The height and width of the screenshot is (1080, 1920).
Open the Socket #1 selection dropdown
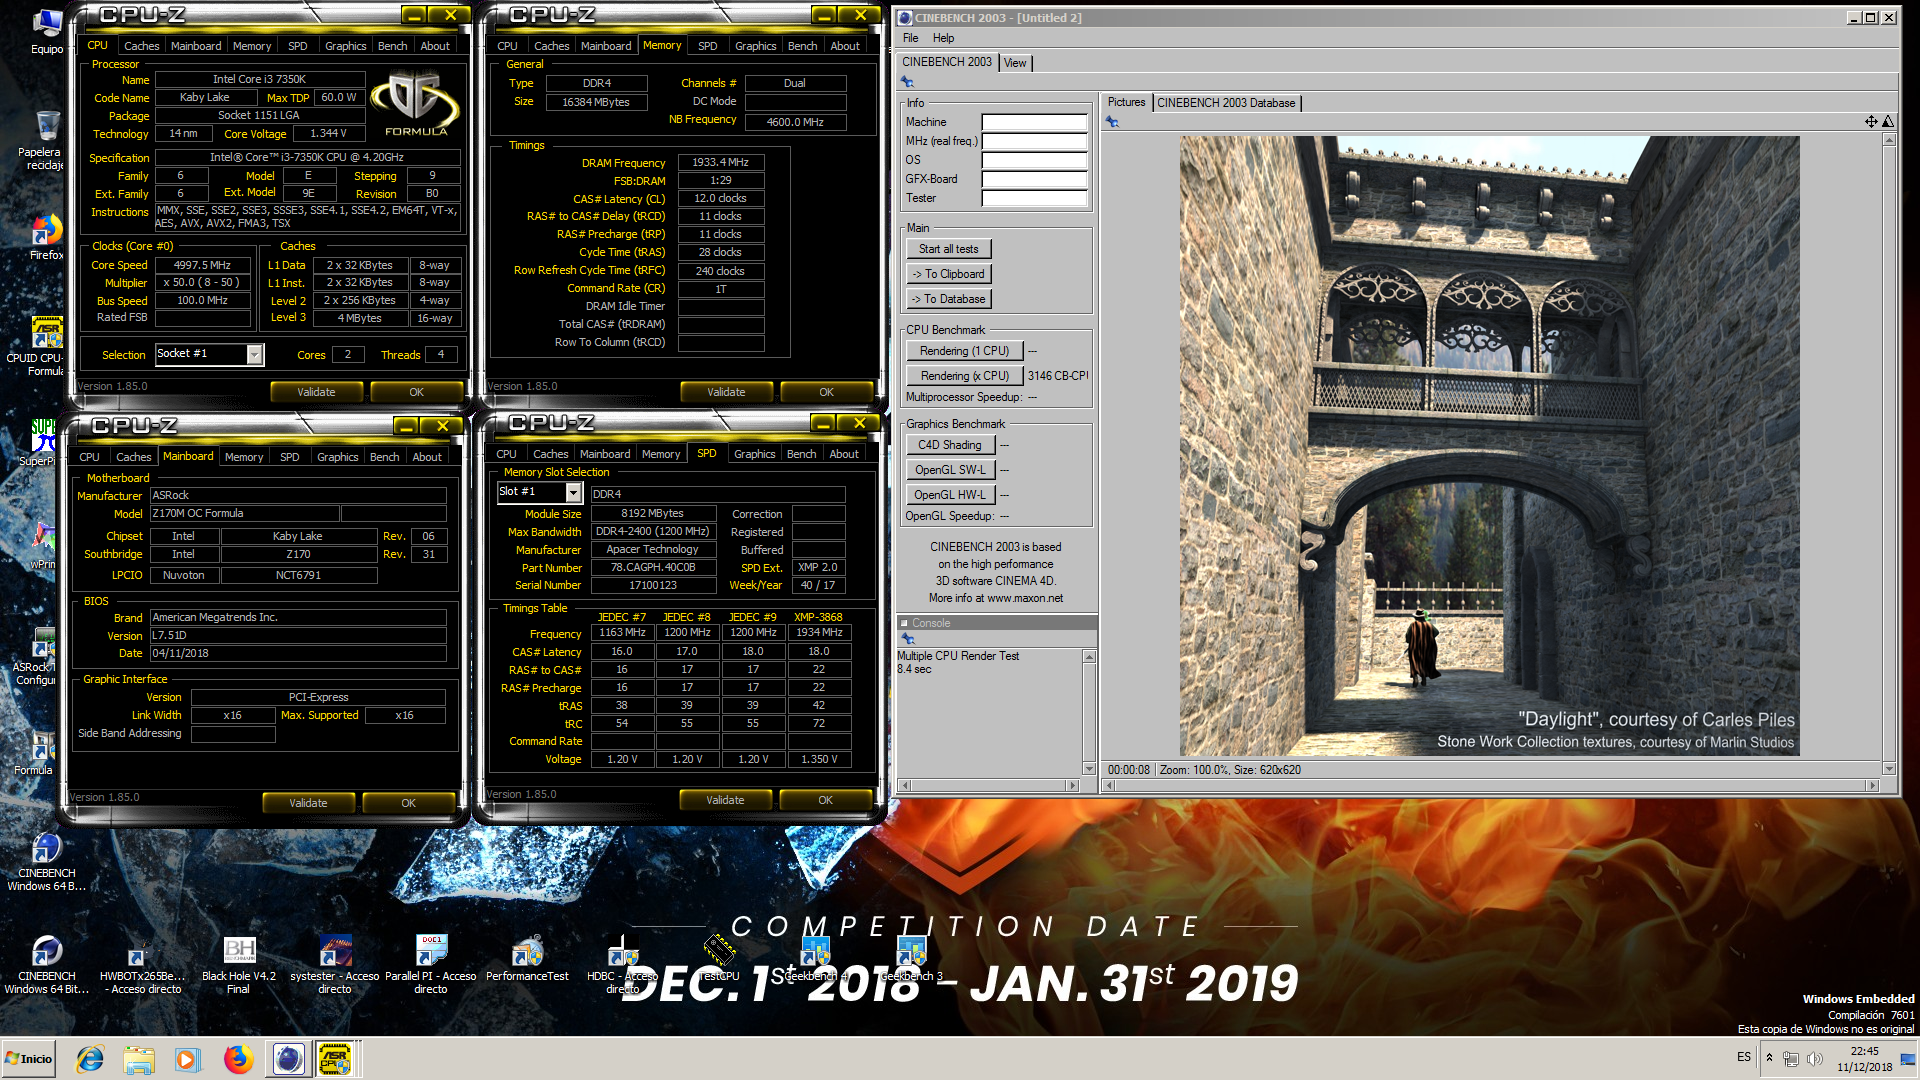(x=255, y=355)
